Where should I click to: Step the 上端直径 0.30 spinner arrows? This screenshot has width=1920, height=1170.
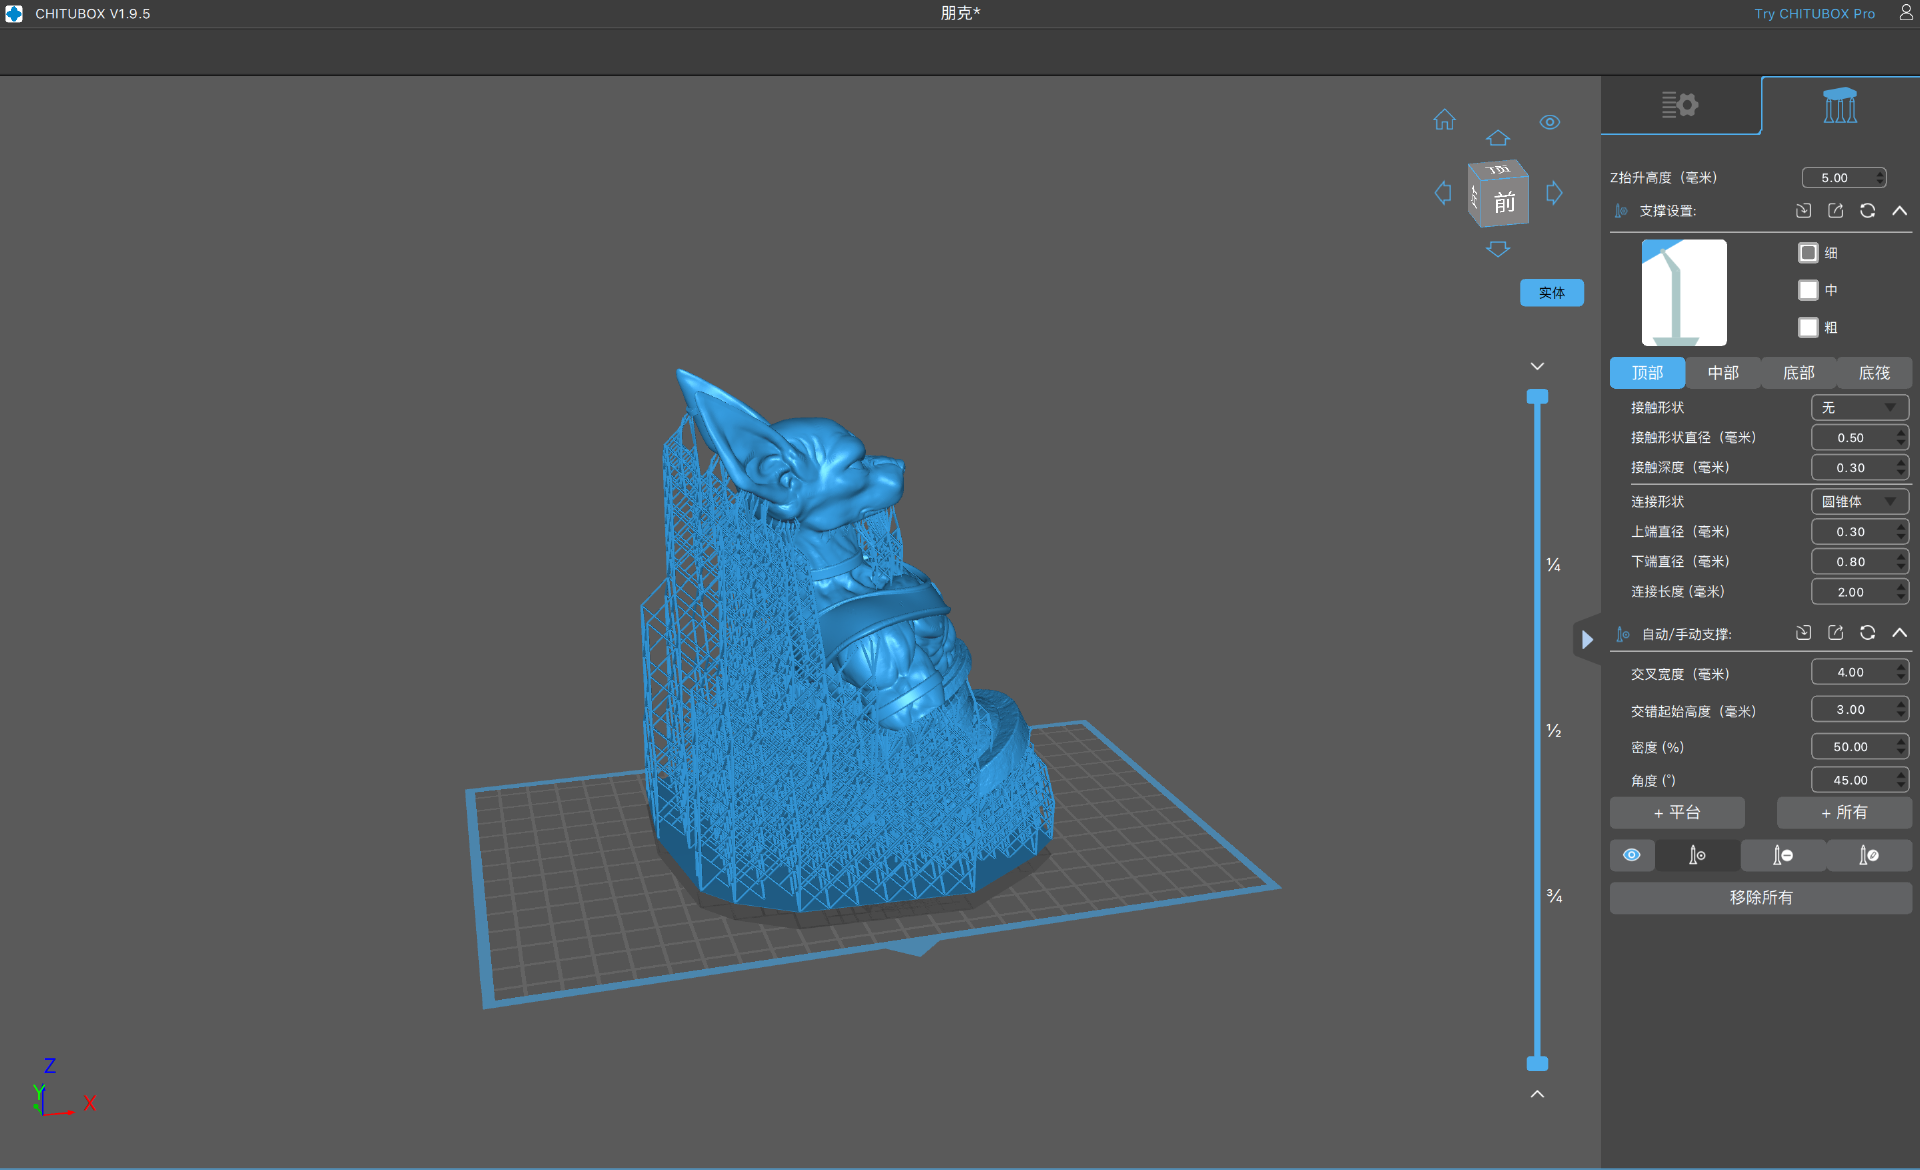[x=1901, y=532]
